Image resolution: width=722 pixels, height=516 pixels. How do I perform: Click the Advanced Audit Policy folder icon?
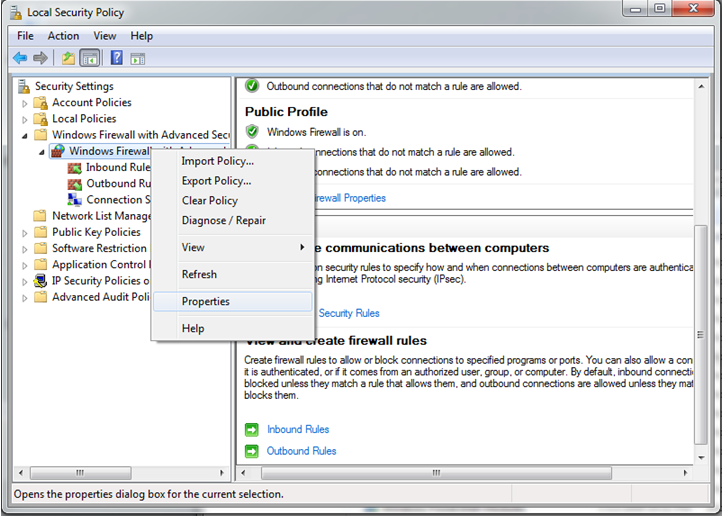click(41, 297)
